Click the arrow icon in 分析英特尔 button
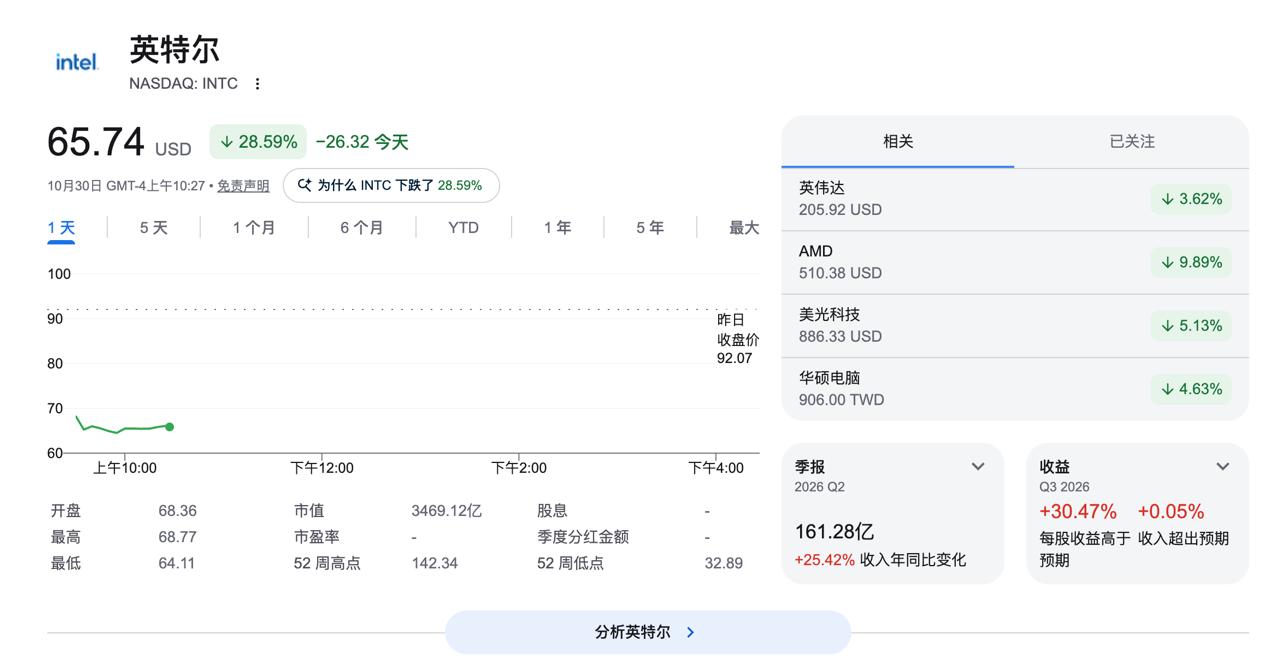Viewport: 1280px width, 667px height. (690, 632)
